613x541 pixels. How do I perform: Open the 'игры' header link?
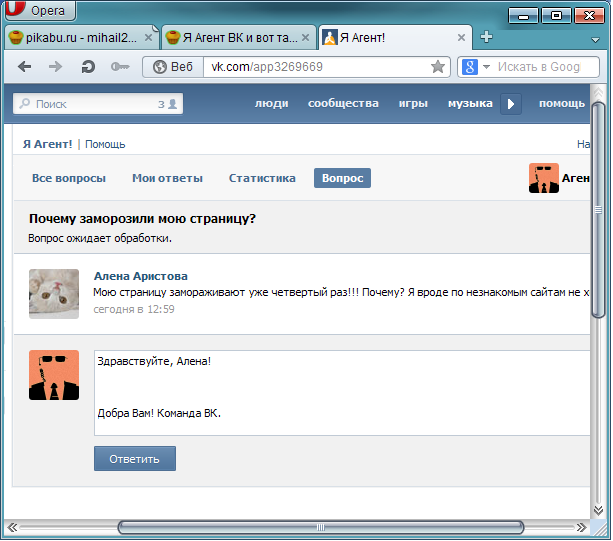413,103
